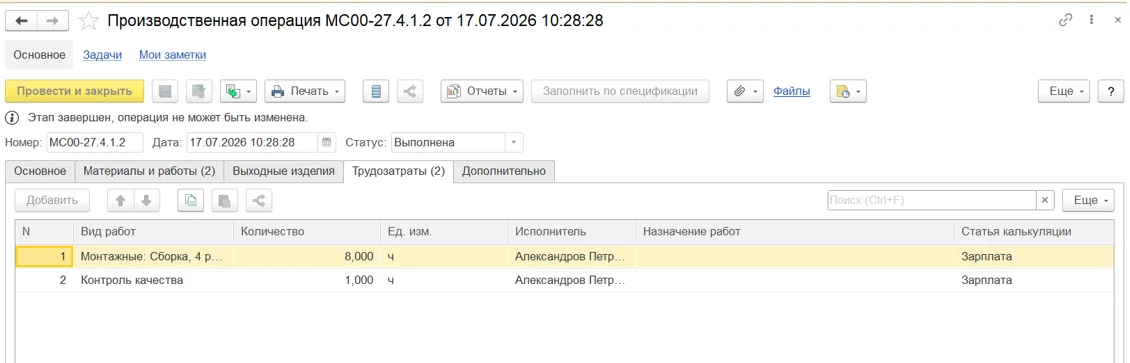Open the create-based-on green icon dropdown
Image resolution: width=1130 pixels, height=363 pixels.
coord(239,91)
